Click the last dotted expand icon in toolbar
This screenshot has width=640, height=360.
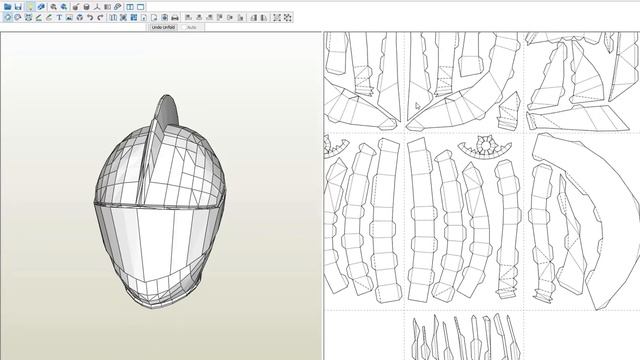[288, 18]
